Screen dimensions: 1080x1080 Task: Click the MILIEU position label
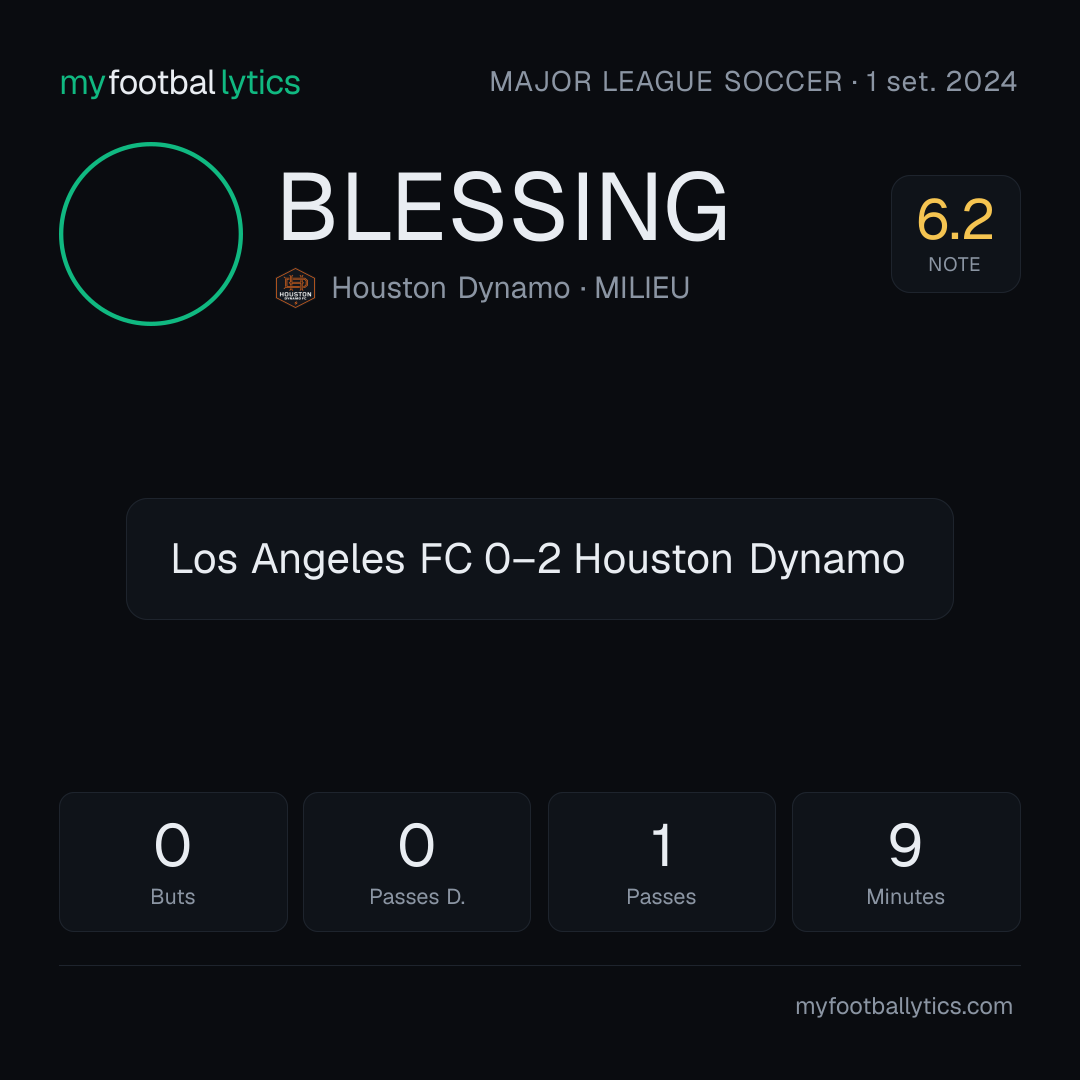(642, 288)
